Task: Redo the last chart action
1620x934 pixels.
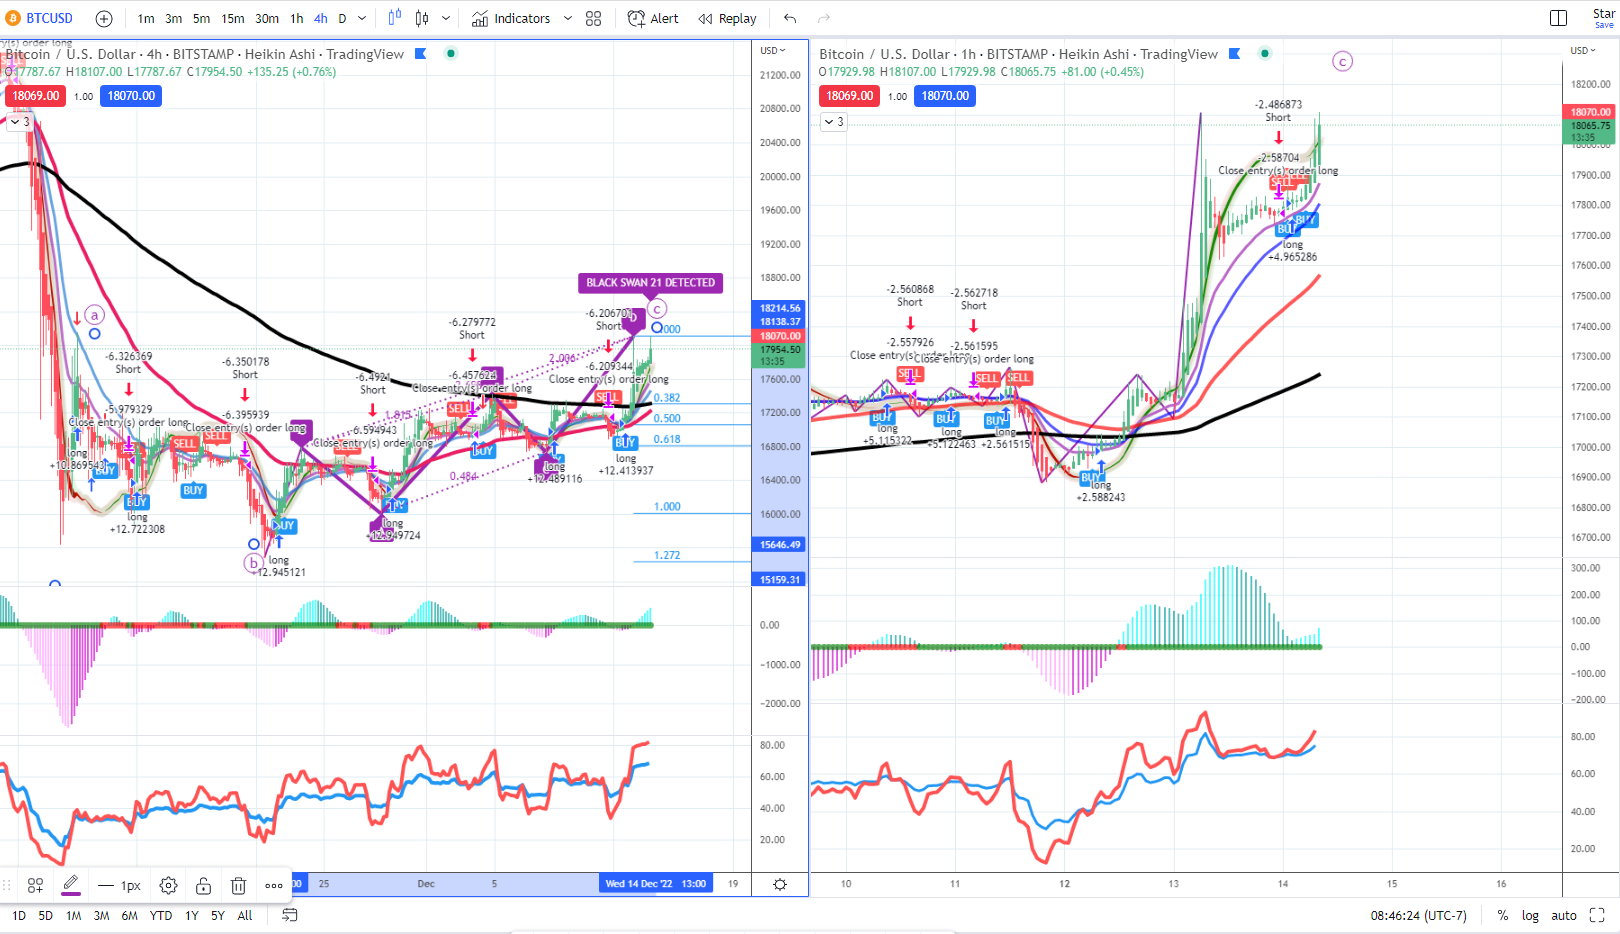Action: click(x=824, y=18)
